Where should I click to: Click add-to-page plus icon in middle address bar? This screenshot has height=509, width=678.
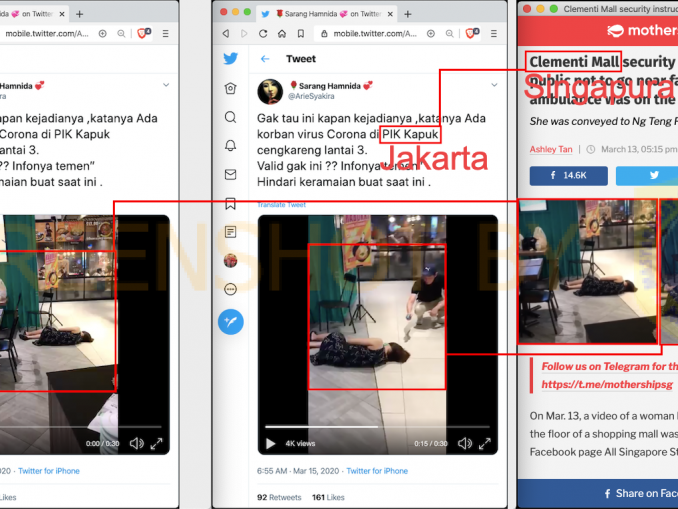click(x=431, y=33)
